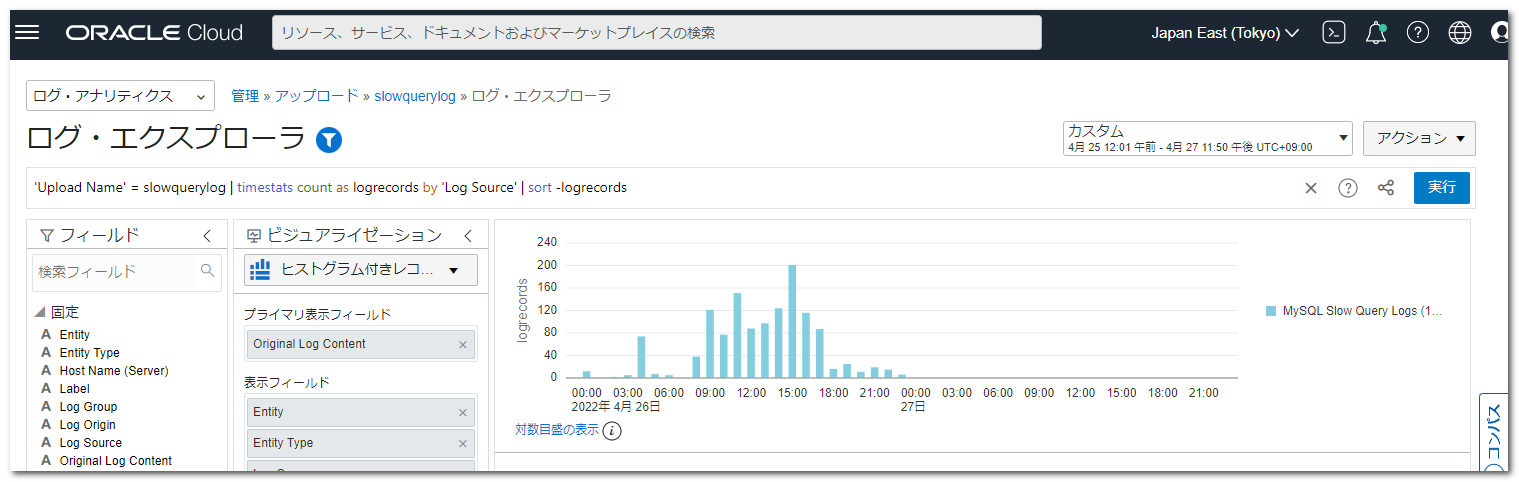The height and width of the screenshot is (482, 1519).
Task: Click the 検索フィールド input box
Action: click(127, 271)
